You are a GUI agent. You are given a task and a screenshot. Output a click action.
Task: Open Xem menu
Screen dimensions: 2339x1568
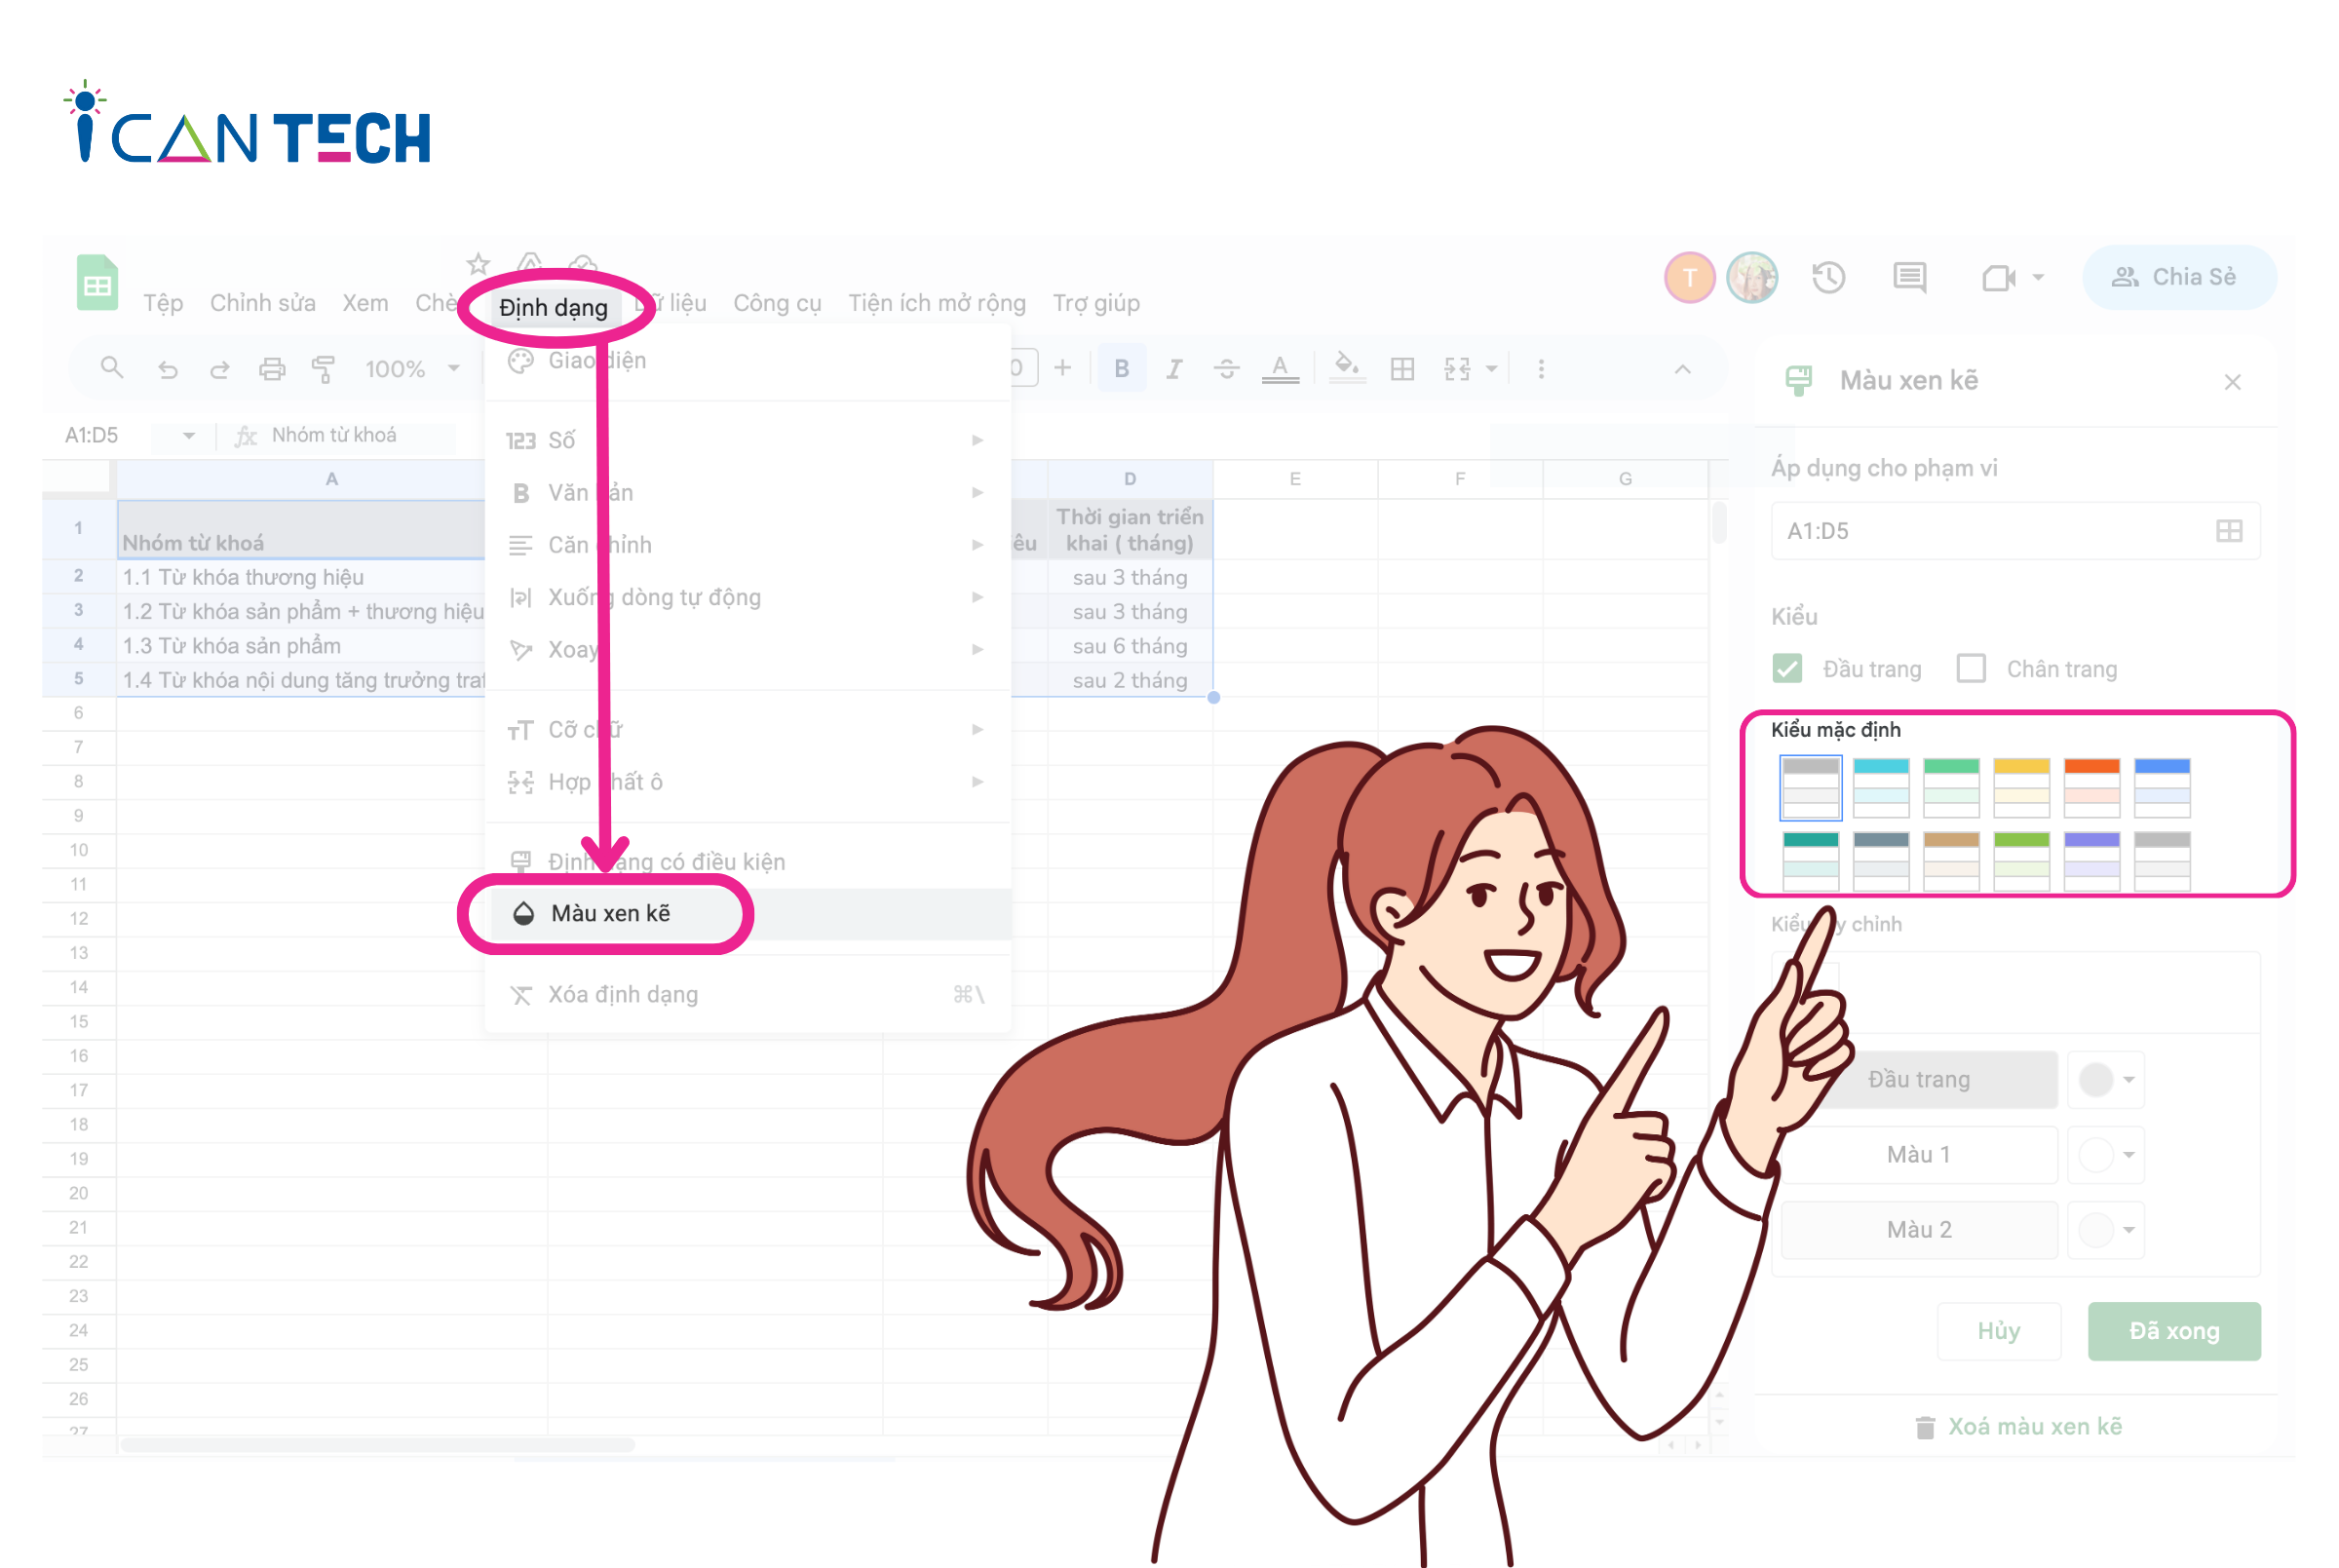[365, 303]
